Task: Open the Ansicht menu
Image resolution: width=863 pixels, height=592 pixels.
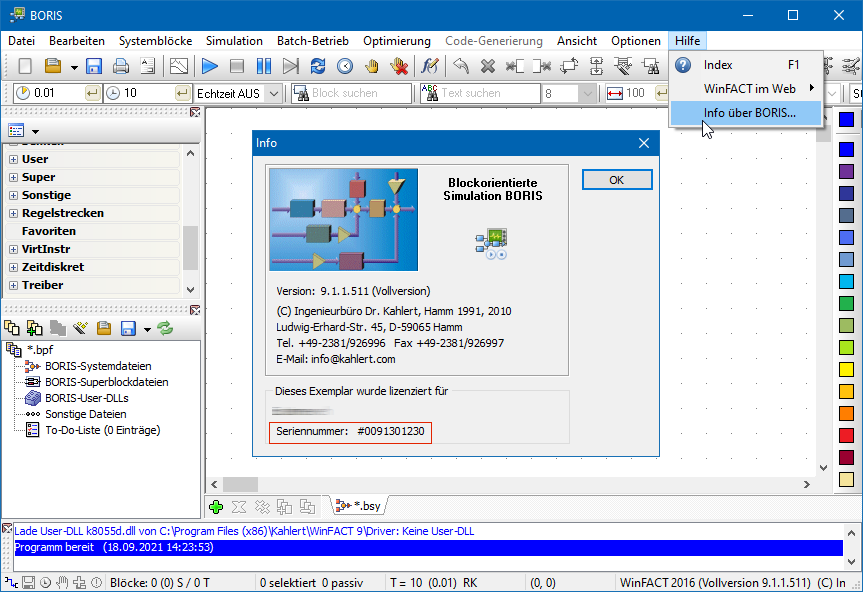Action: [577, 41]
